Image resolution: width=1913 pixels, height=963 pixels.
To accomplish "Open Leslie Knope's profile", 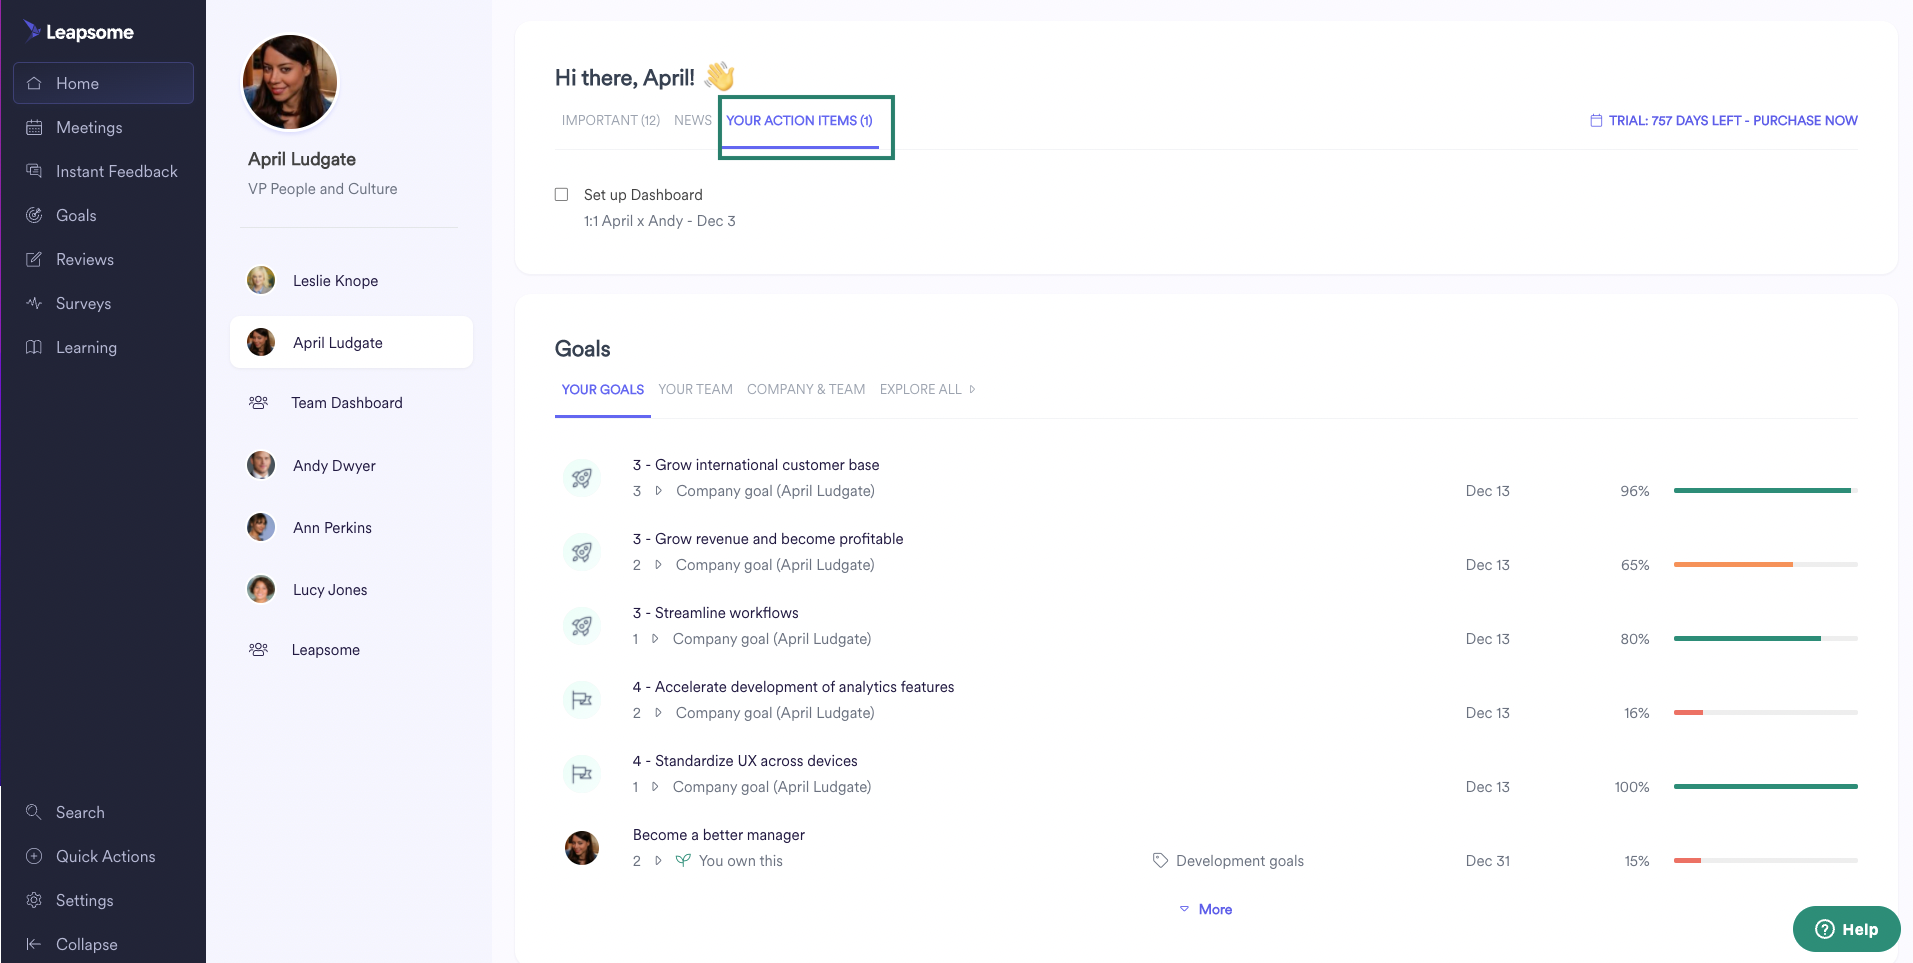I will [351, 281].
